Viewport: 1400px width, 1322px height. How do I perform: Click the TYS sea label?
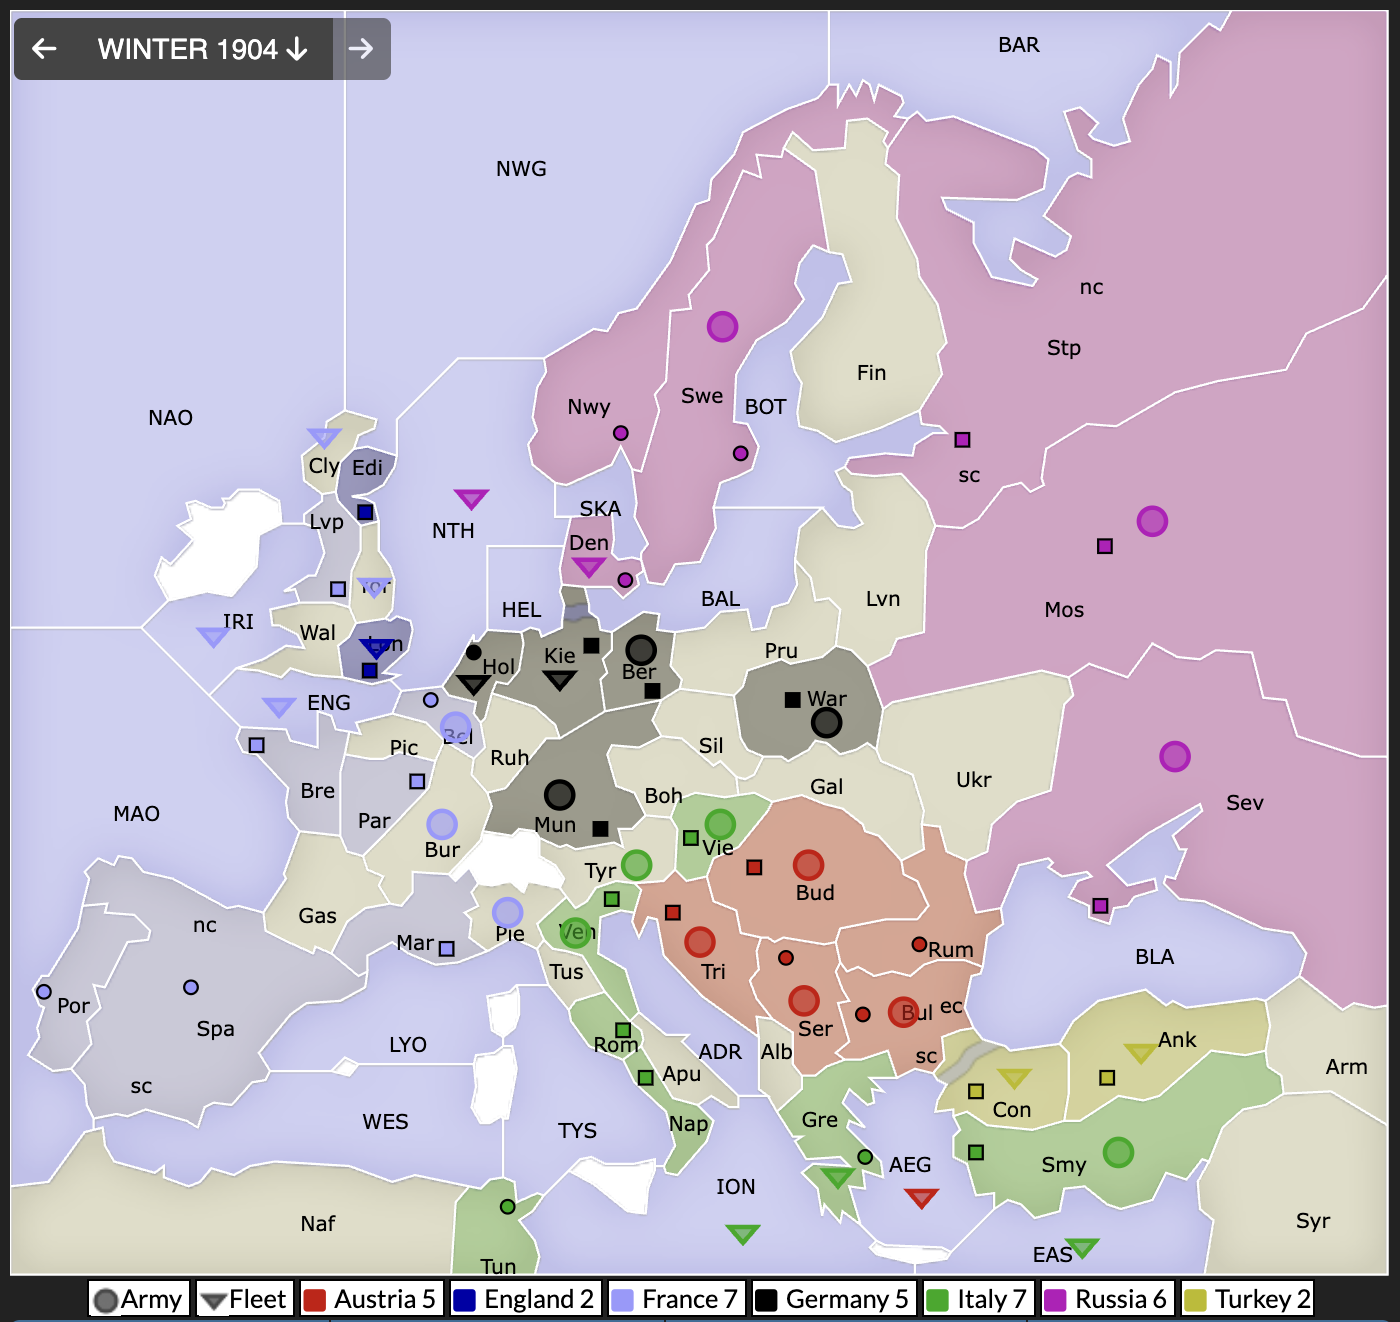pyautogui.click(x=577, y=1131)
